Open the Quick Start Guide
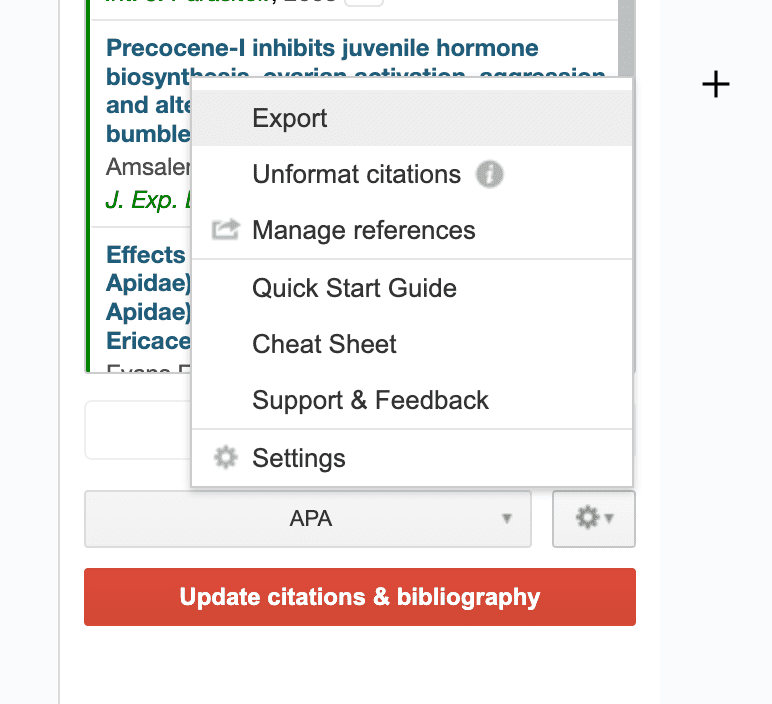 coord(354,289)
